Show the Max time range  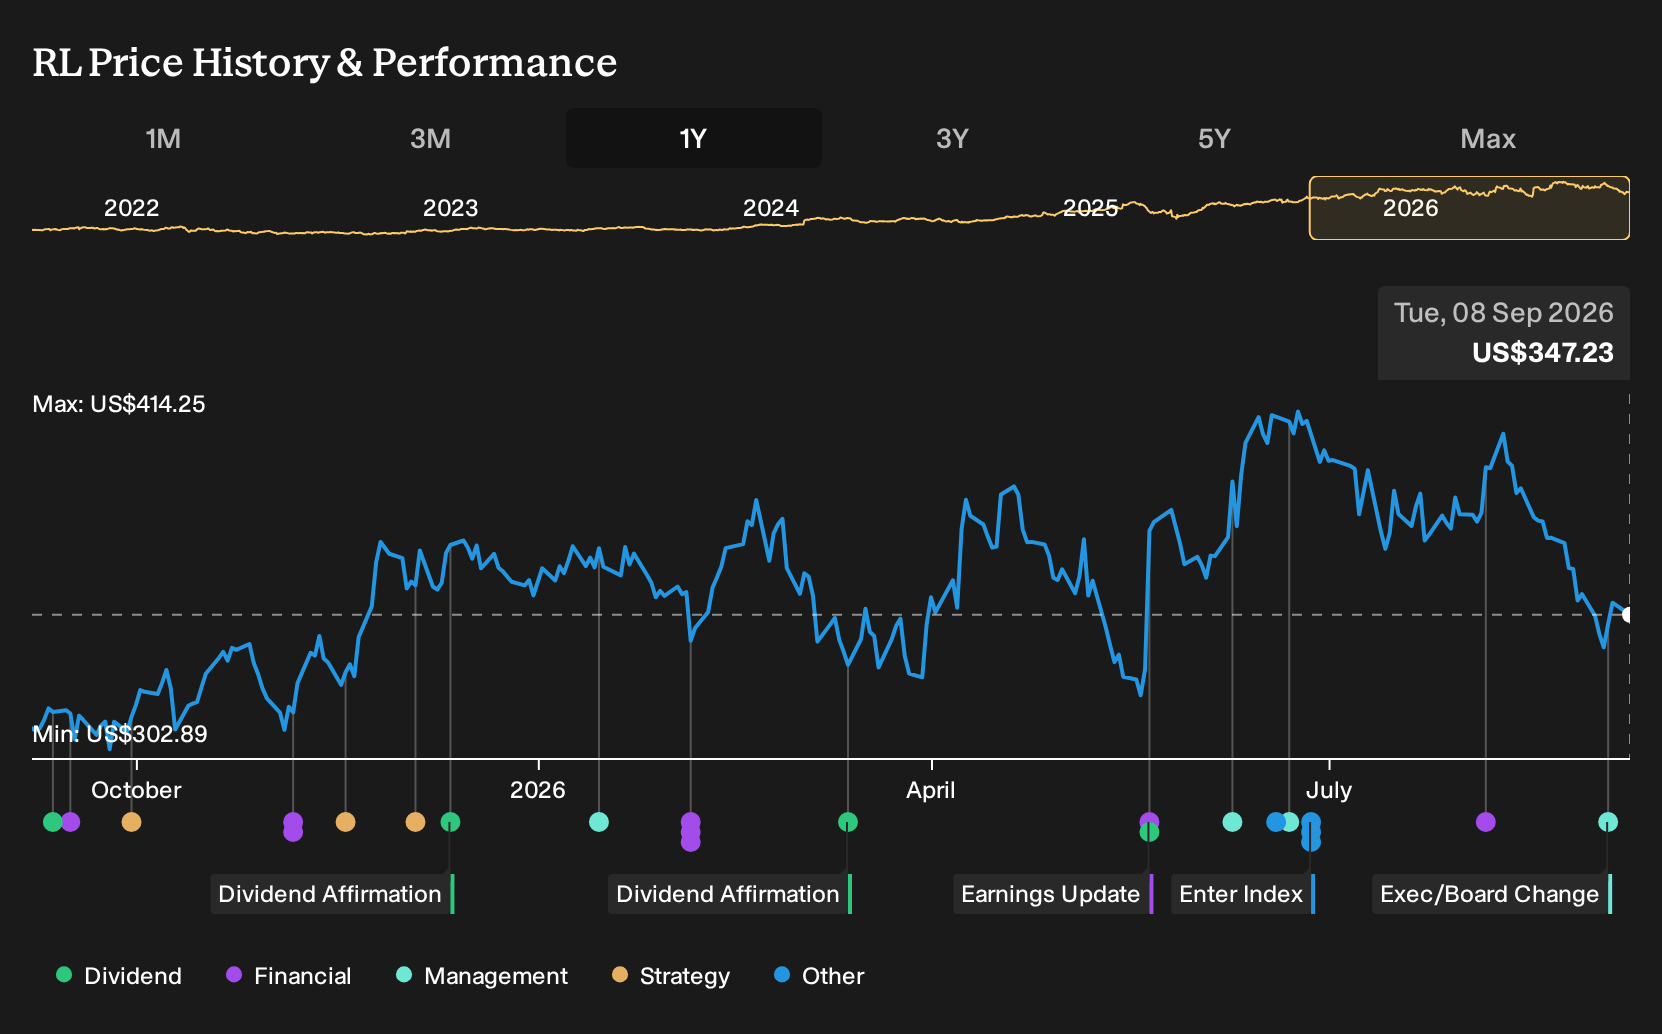pyautogui.click(x=1488, y=138)
